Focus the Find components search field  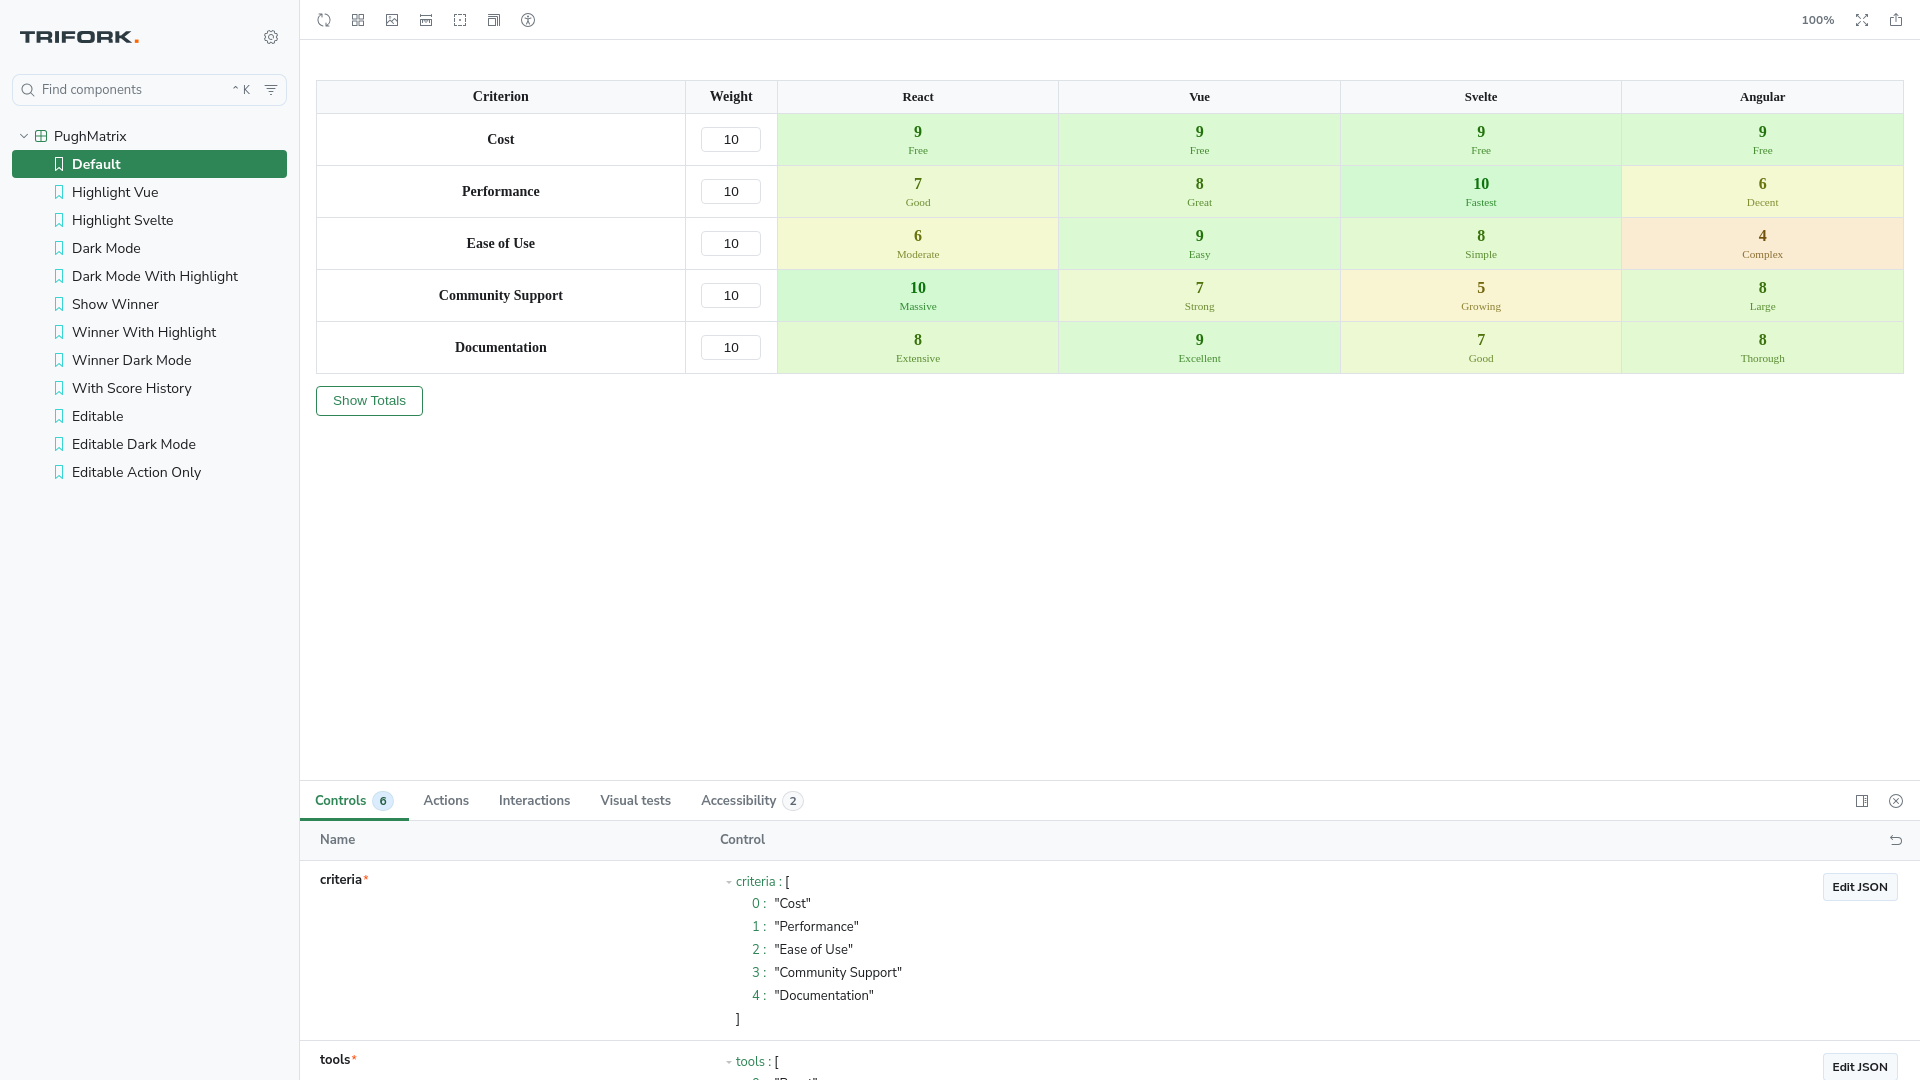point(149,90)
